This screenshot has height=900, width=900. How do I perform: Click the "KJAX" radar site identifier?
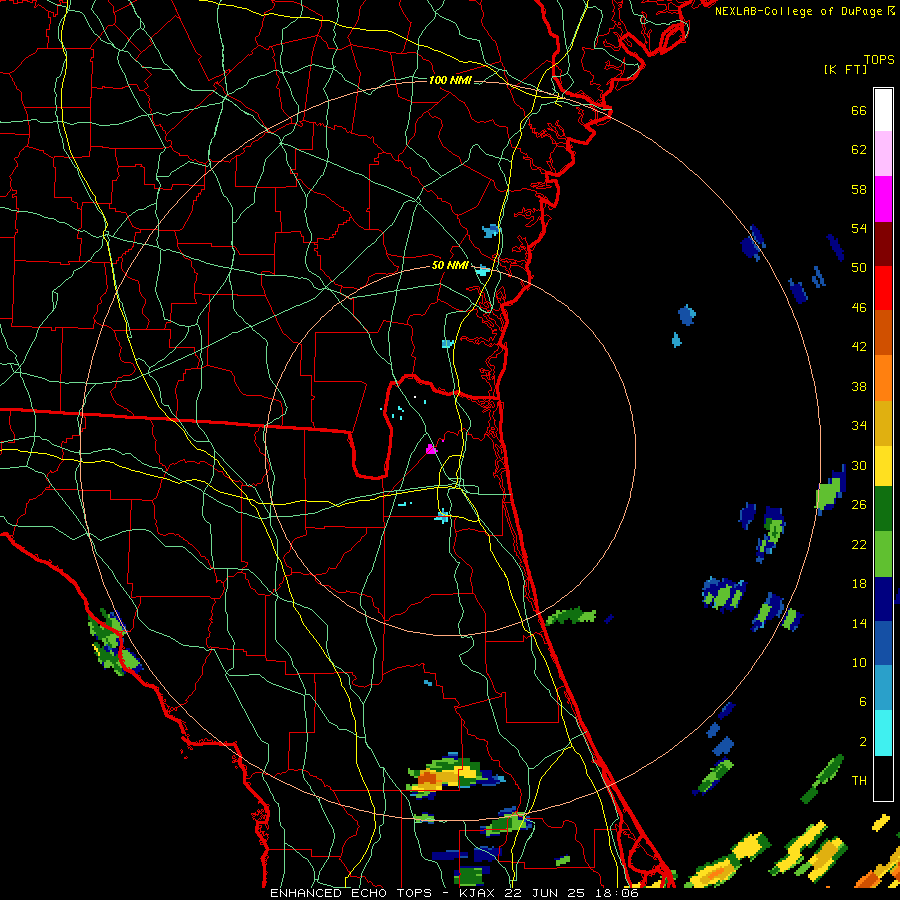pyautogui.click(x=479, y=893)
